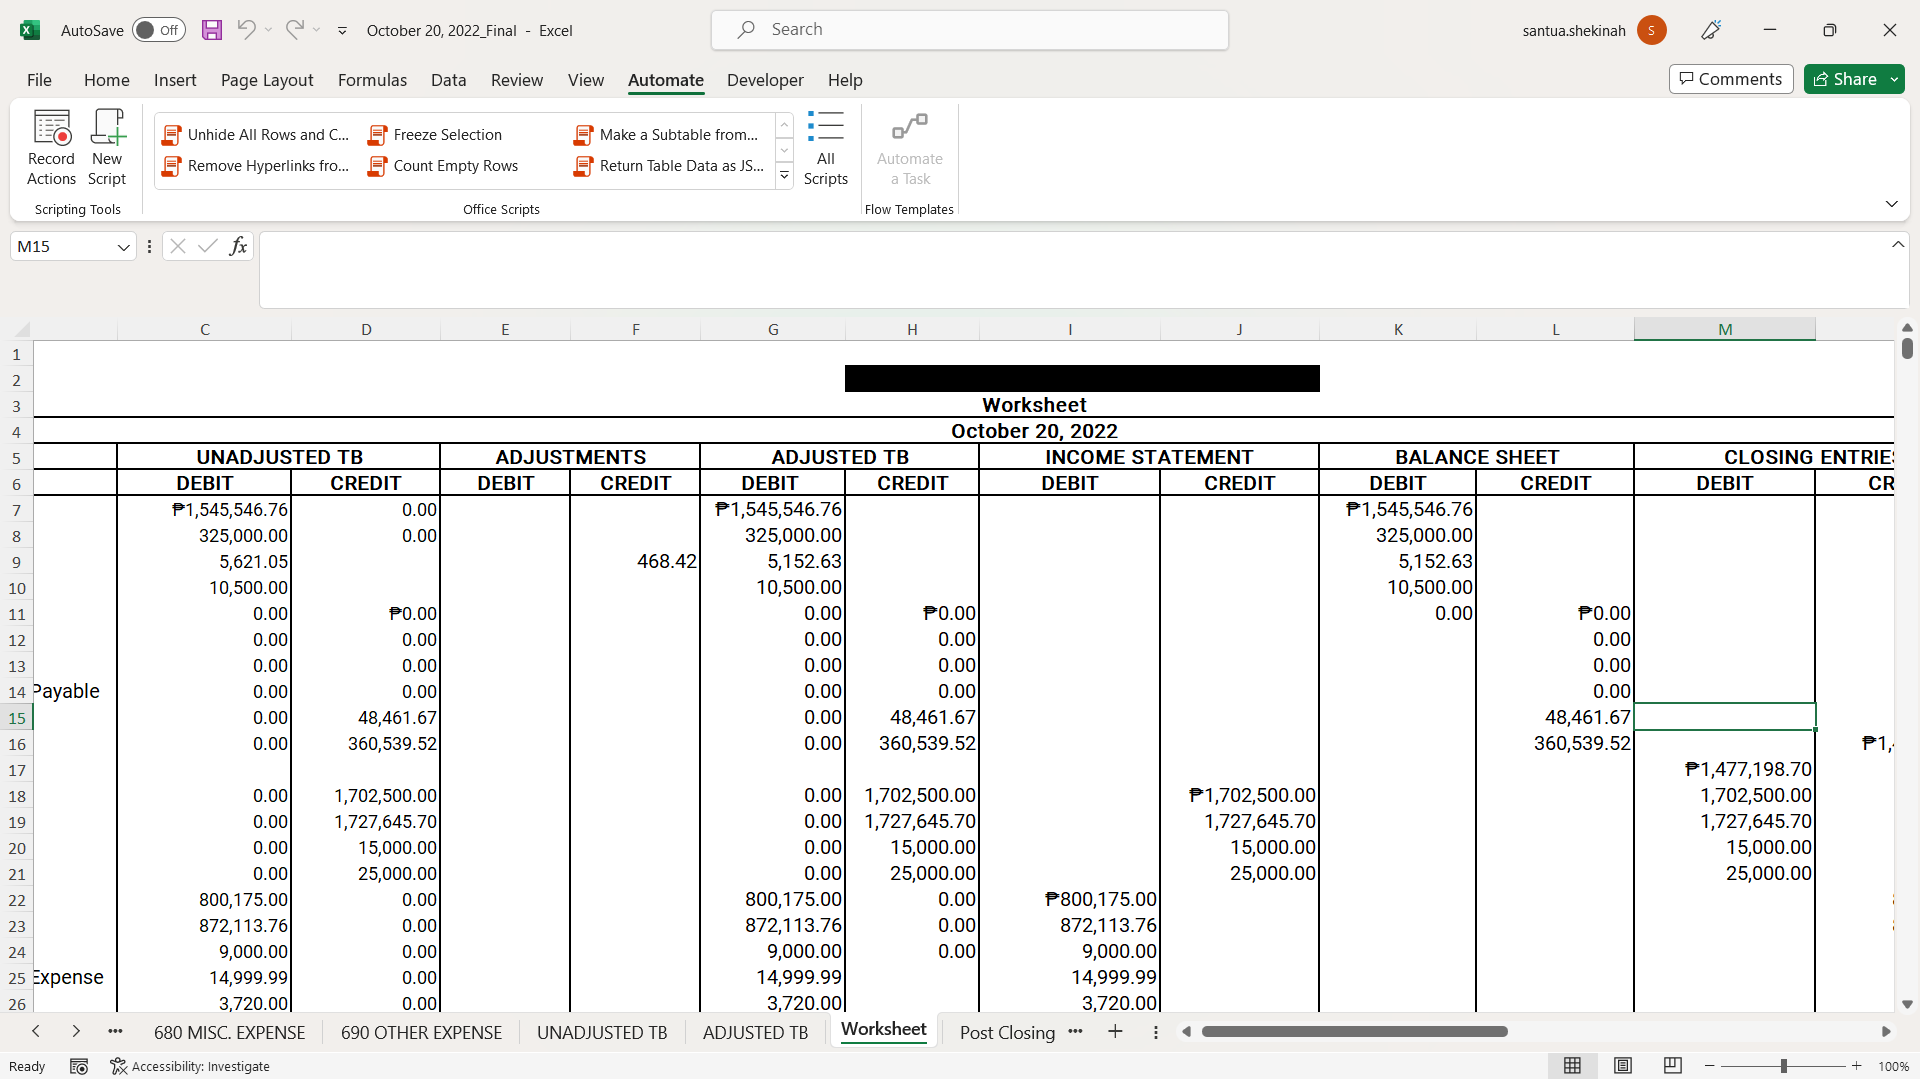Select row 15 header
Screen dimensions: 1920x1080
17,718
